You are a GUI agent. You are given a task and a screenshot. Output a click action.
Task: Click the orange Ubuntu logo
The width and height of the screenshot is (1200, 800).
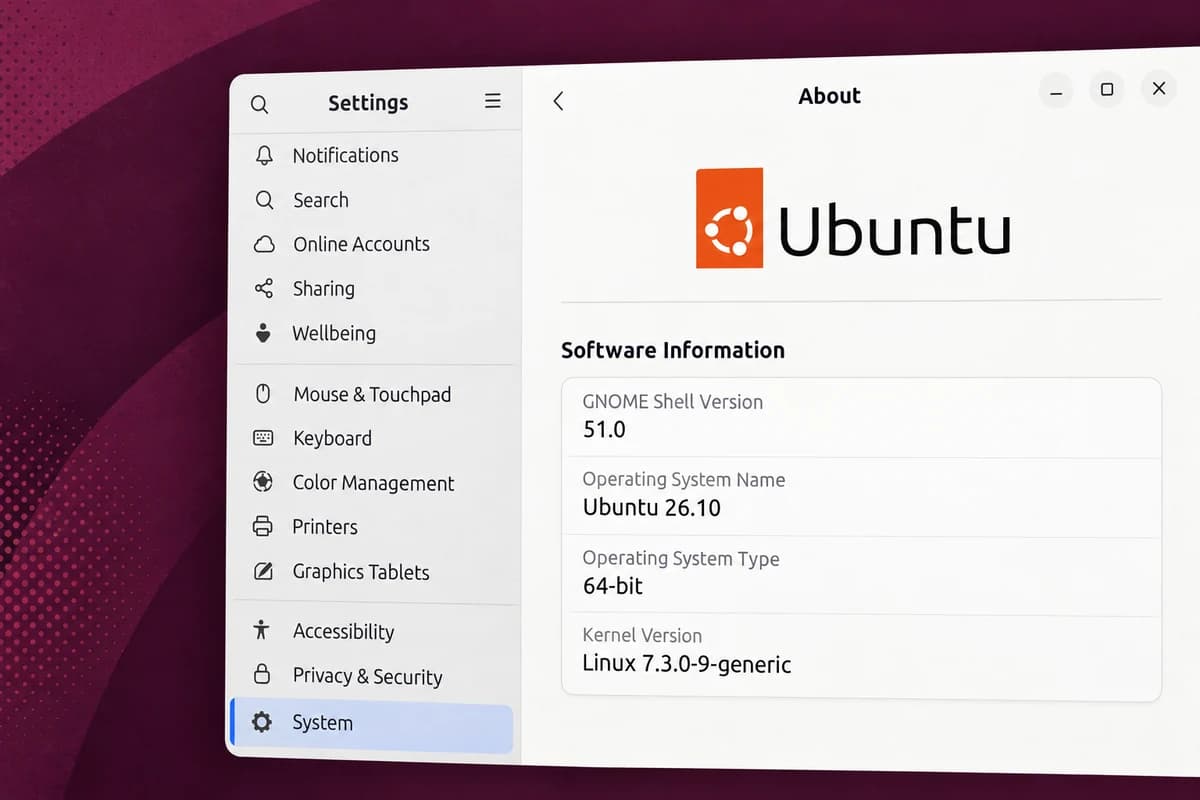pyautogui.click(x=729, y=218)
